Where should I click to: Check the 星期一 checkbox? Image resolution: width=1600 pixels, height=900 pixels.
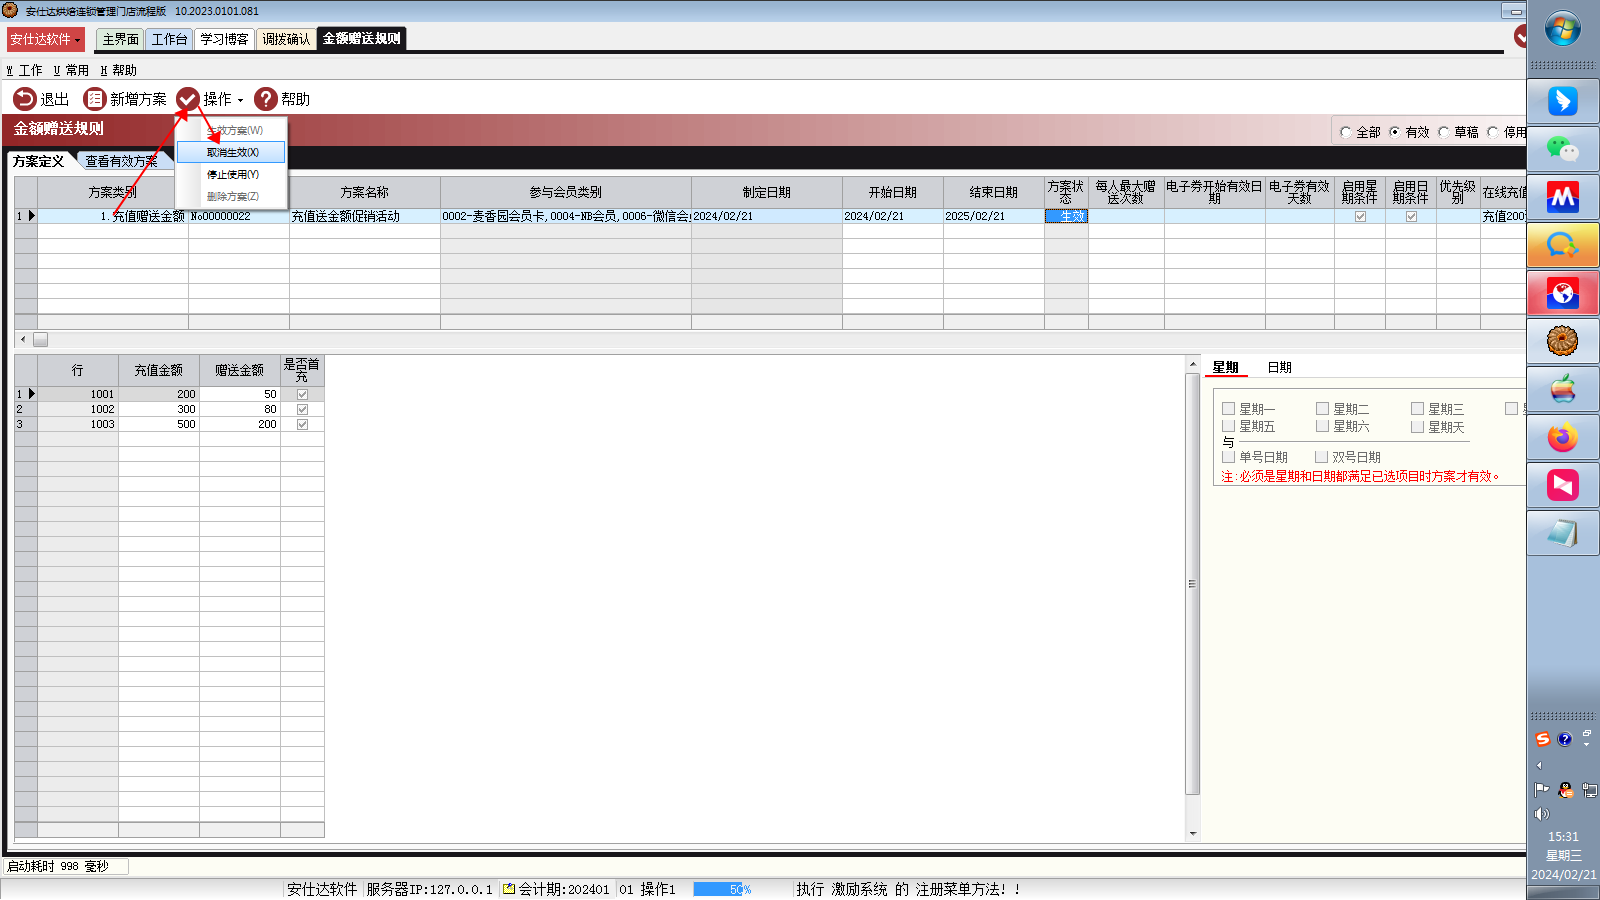tap(1229, 408)
